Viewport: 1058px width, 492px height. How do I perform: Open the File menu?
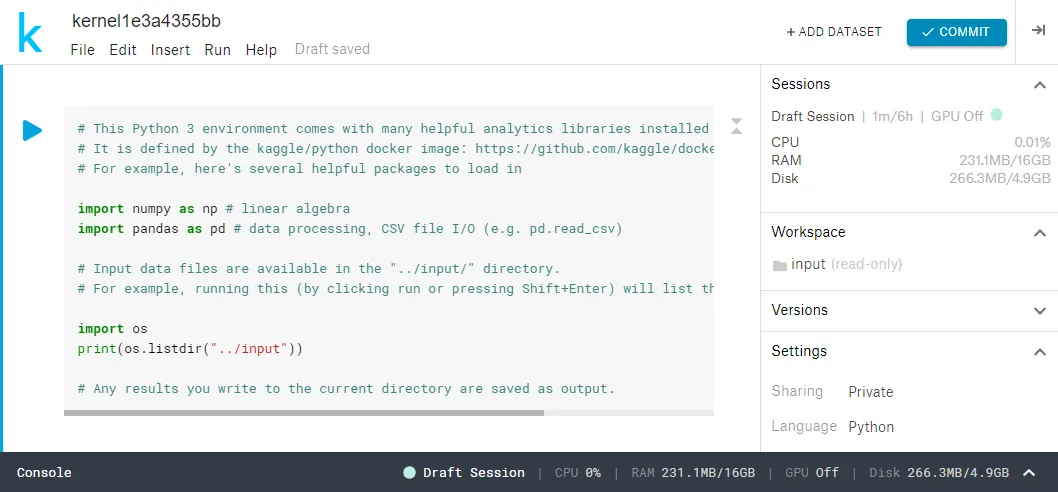pyautogui.click(x=82, y=50)
